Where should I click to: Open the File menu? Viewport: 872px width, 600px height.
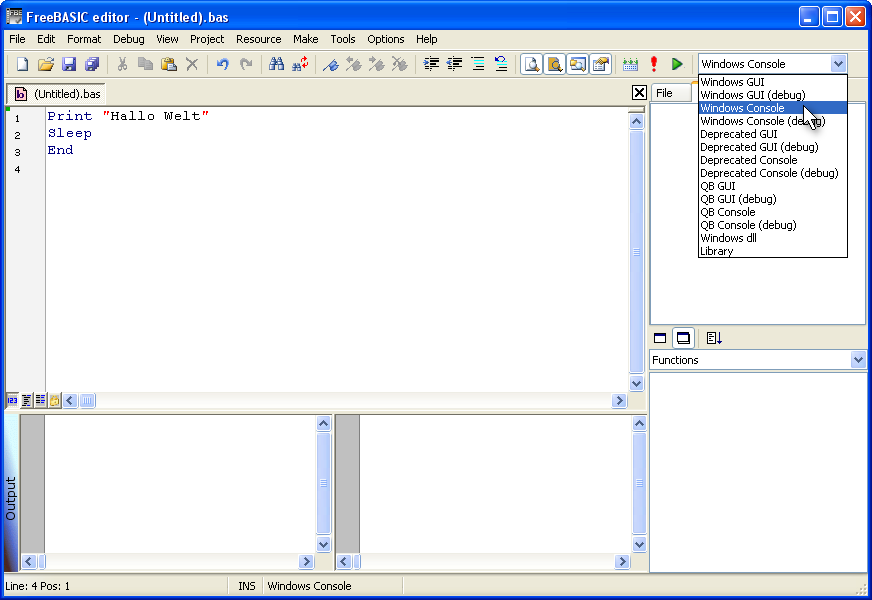coord(17,39)
